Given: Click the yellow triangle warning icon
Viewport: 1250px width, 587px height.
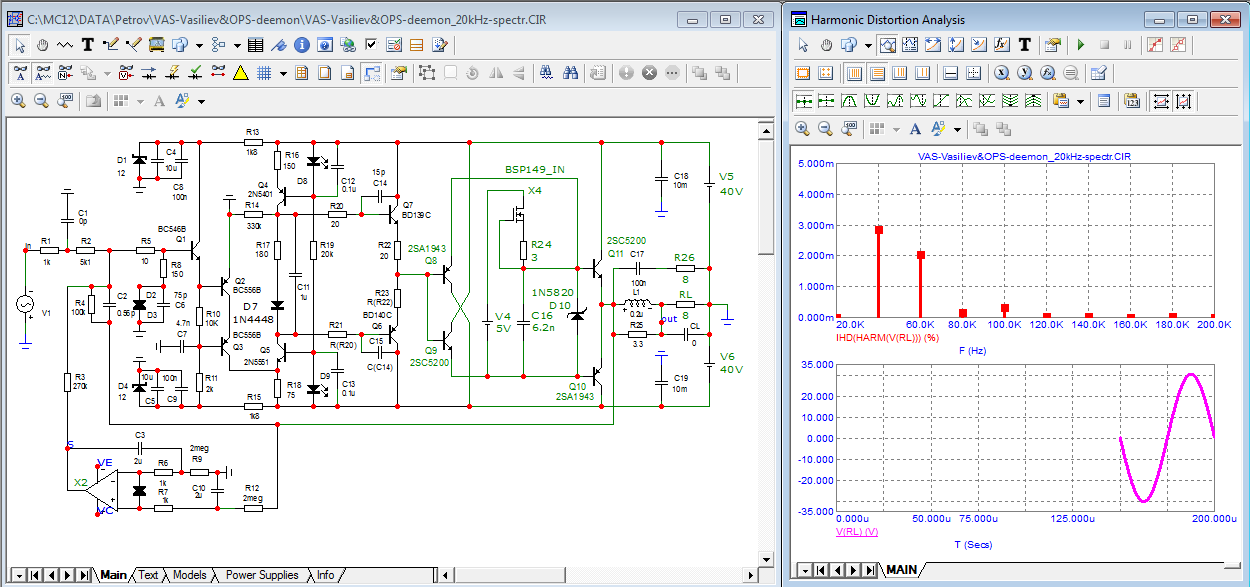Looking at the screenshot, I should coord(240,73).
